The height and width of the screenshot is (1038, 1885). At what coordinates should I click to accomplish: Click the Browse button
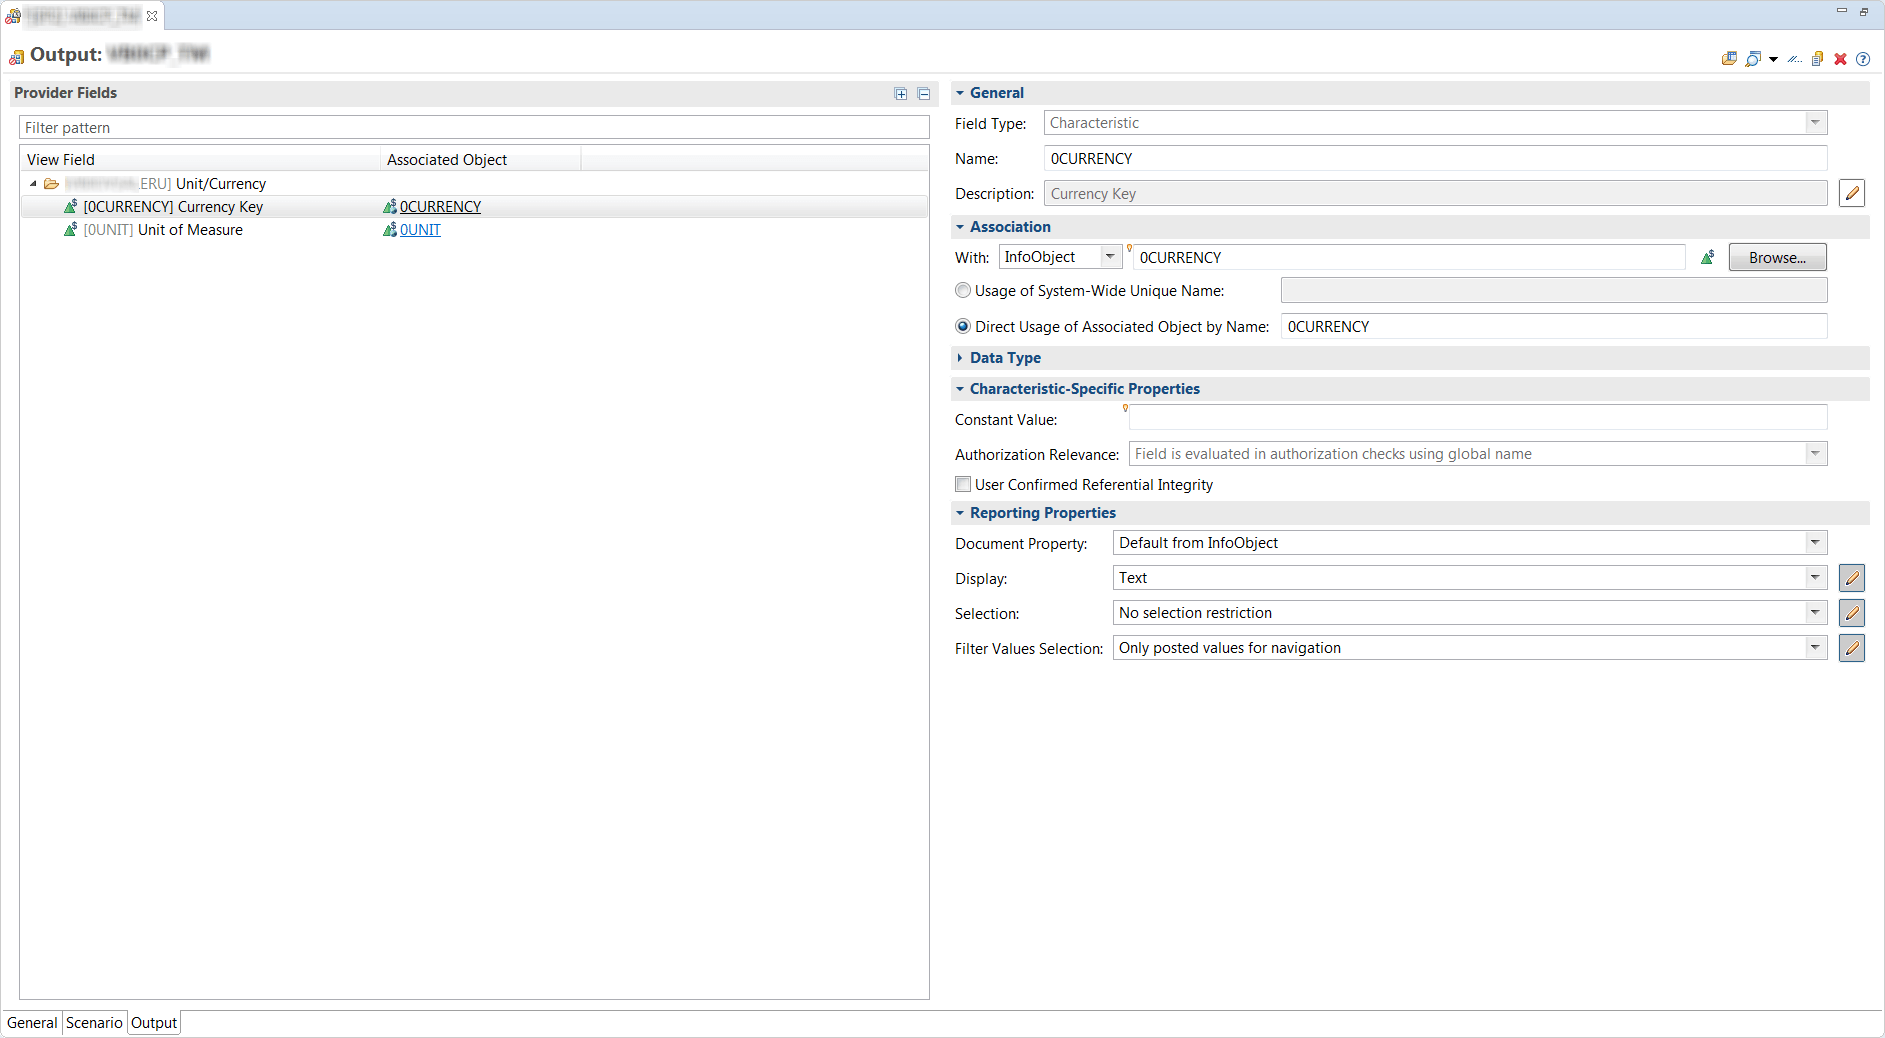pyautogui.click(x=1776, y=257)
